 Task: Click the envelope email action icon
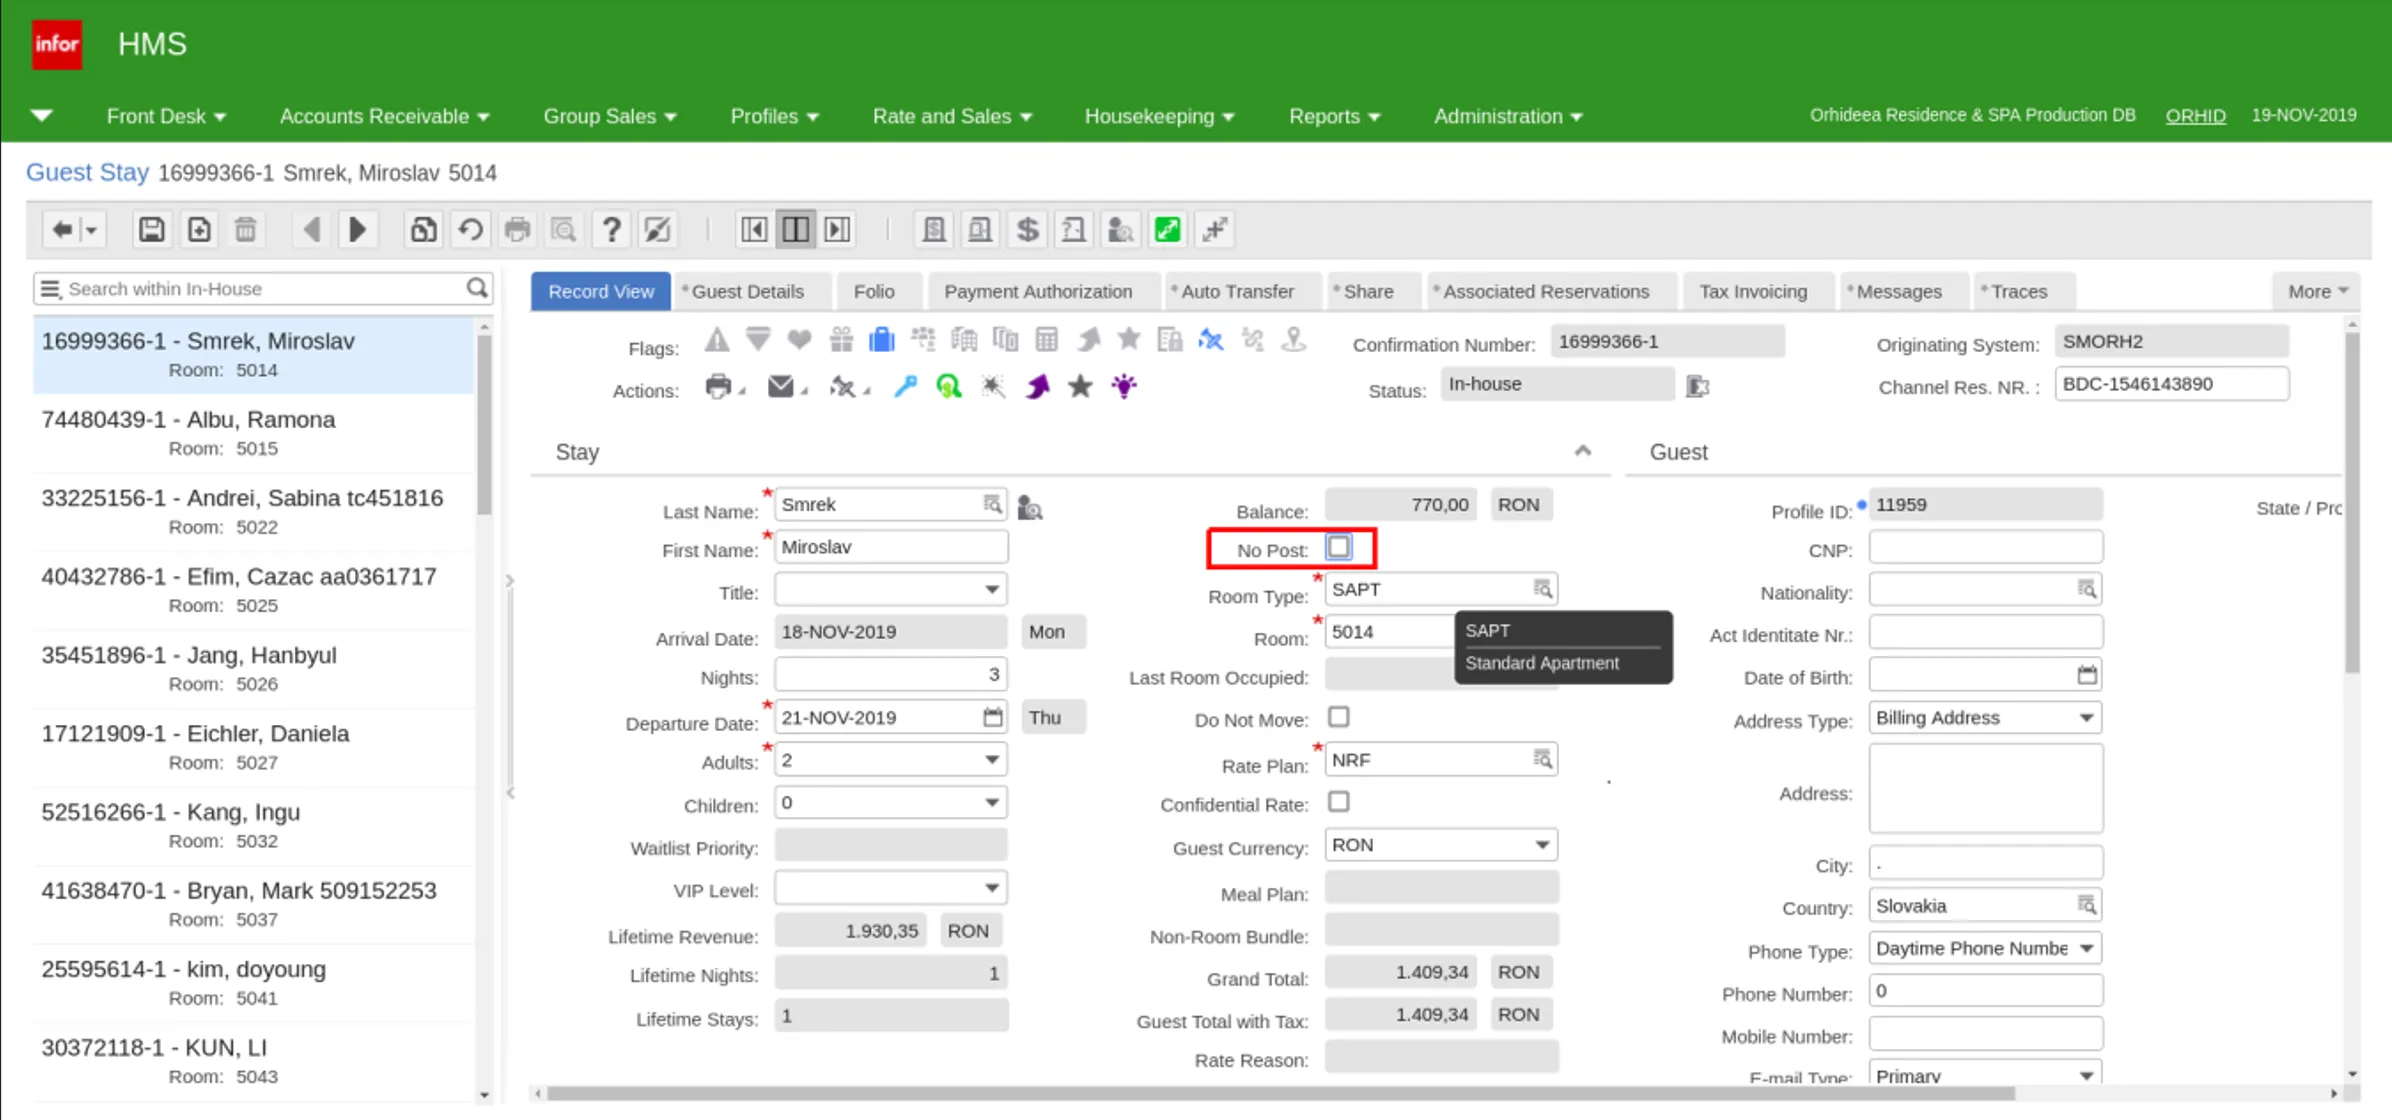(780, 386)
